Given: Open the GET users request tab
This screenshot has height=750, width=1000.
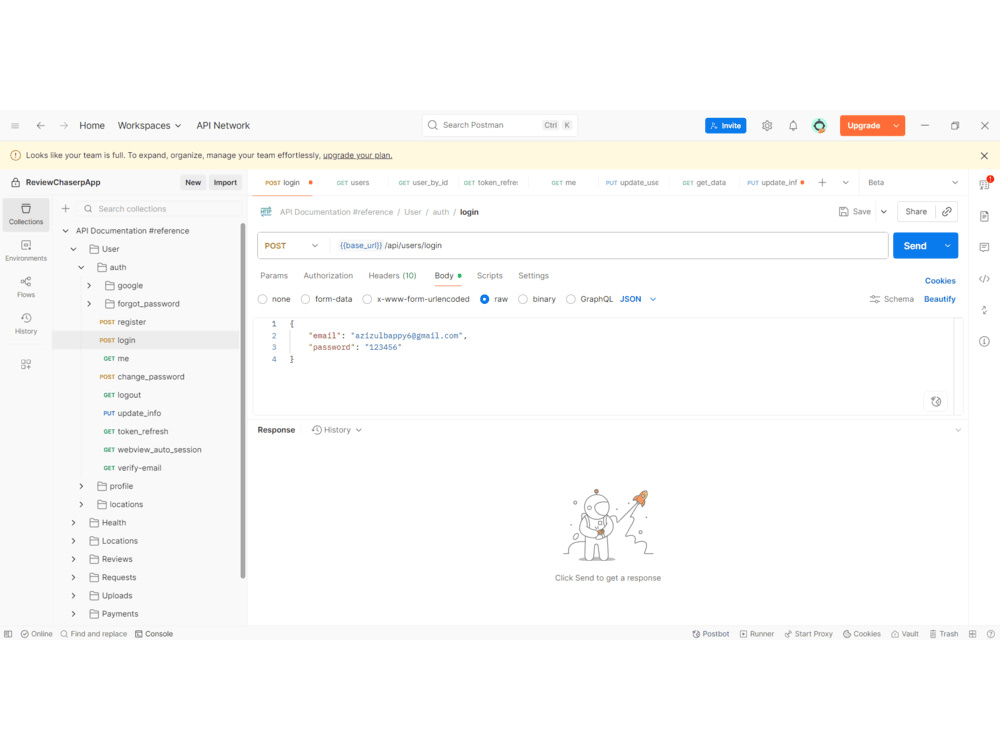Looking at the screenshot, I should [x=353, y=182].
